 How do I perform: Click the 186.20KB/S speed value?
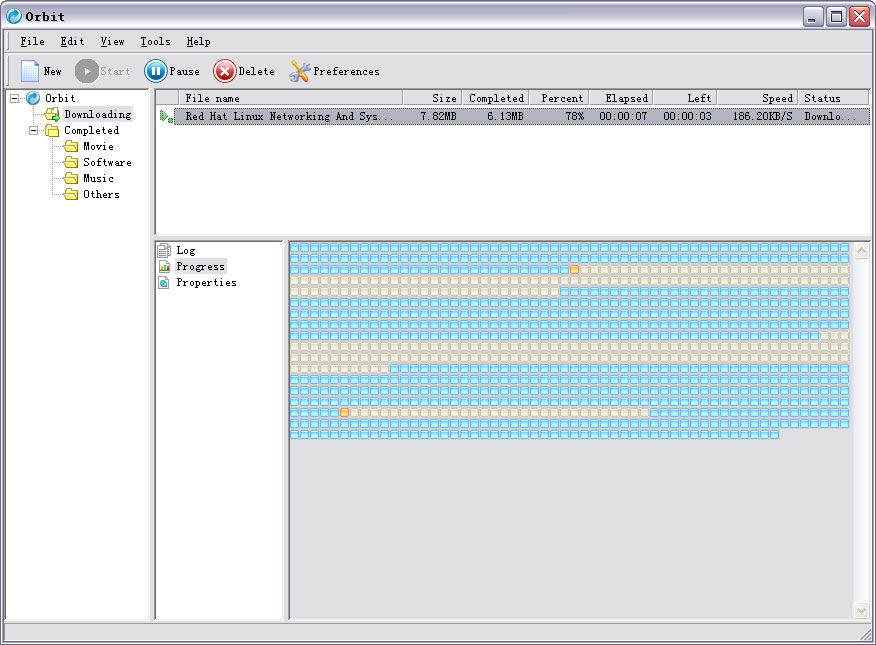click(x=763, y=116)
